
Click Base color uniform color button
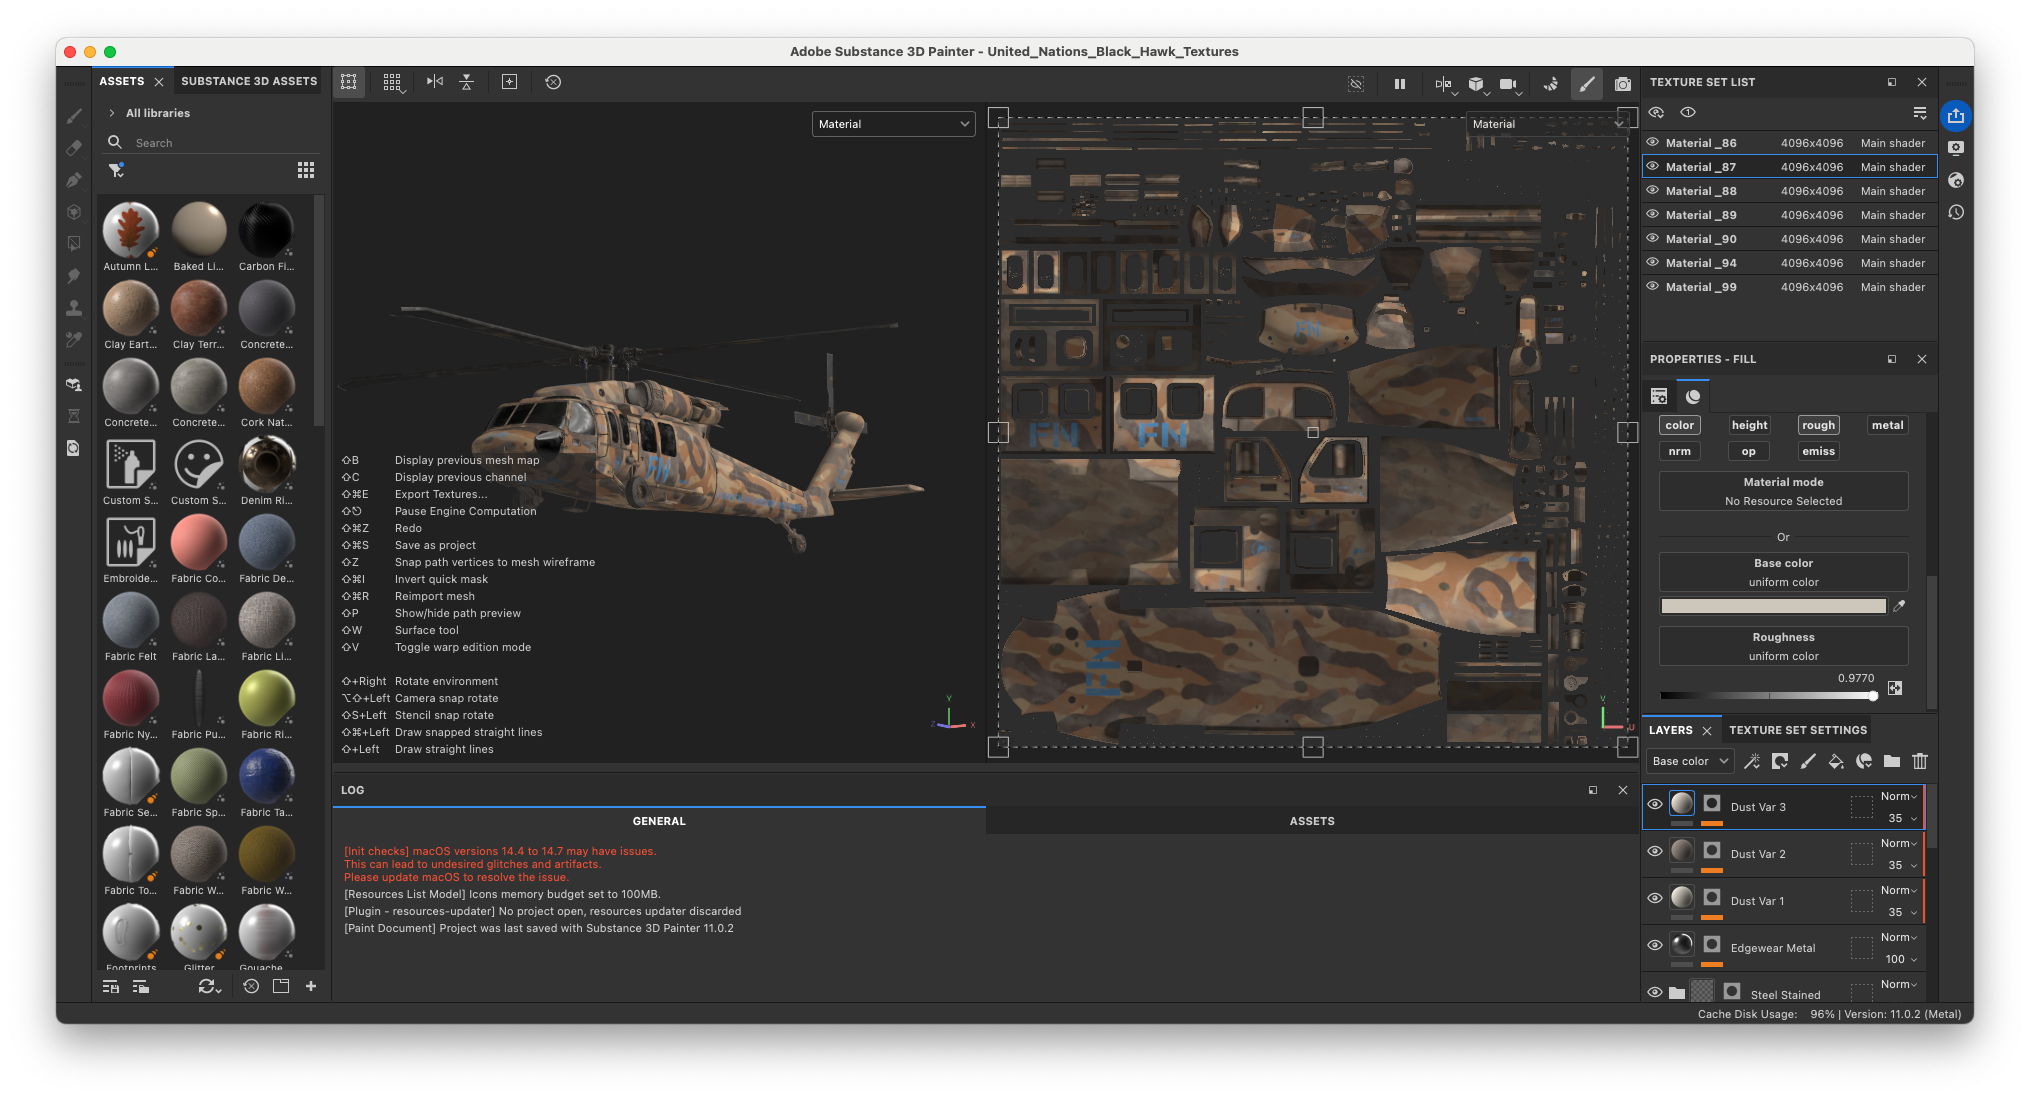(x=1783, y=572)
